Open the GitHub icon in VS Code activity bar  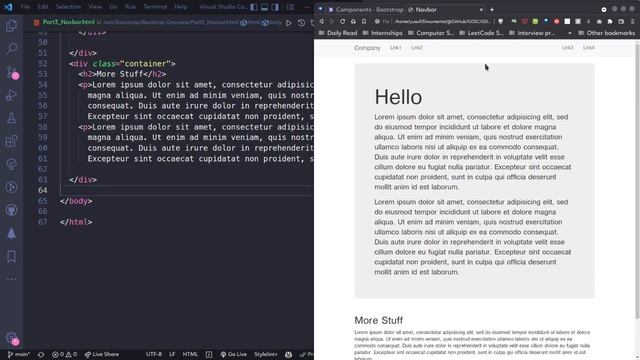[x=11, y=210]
